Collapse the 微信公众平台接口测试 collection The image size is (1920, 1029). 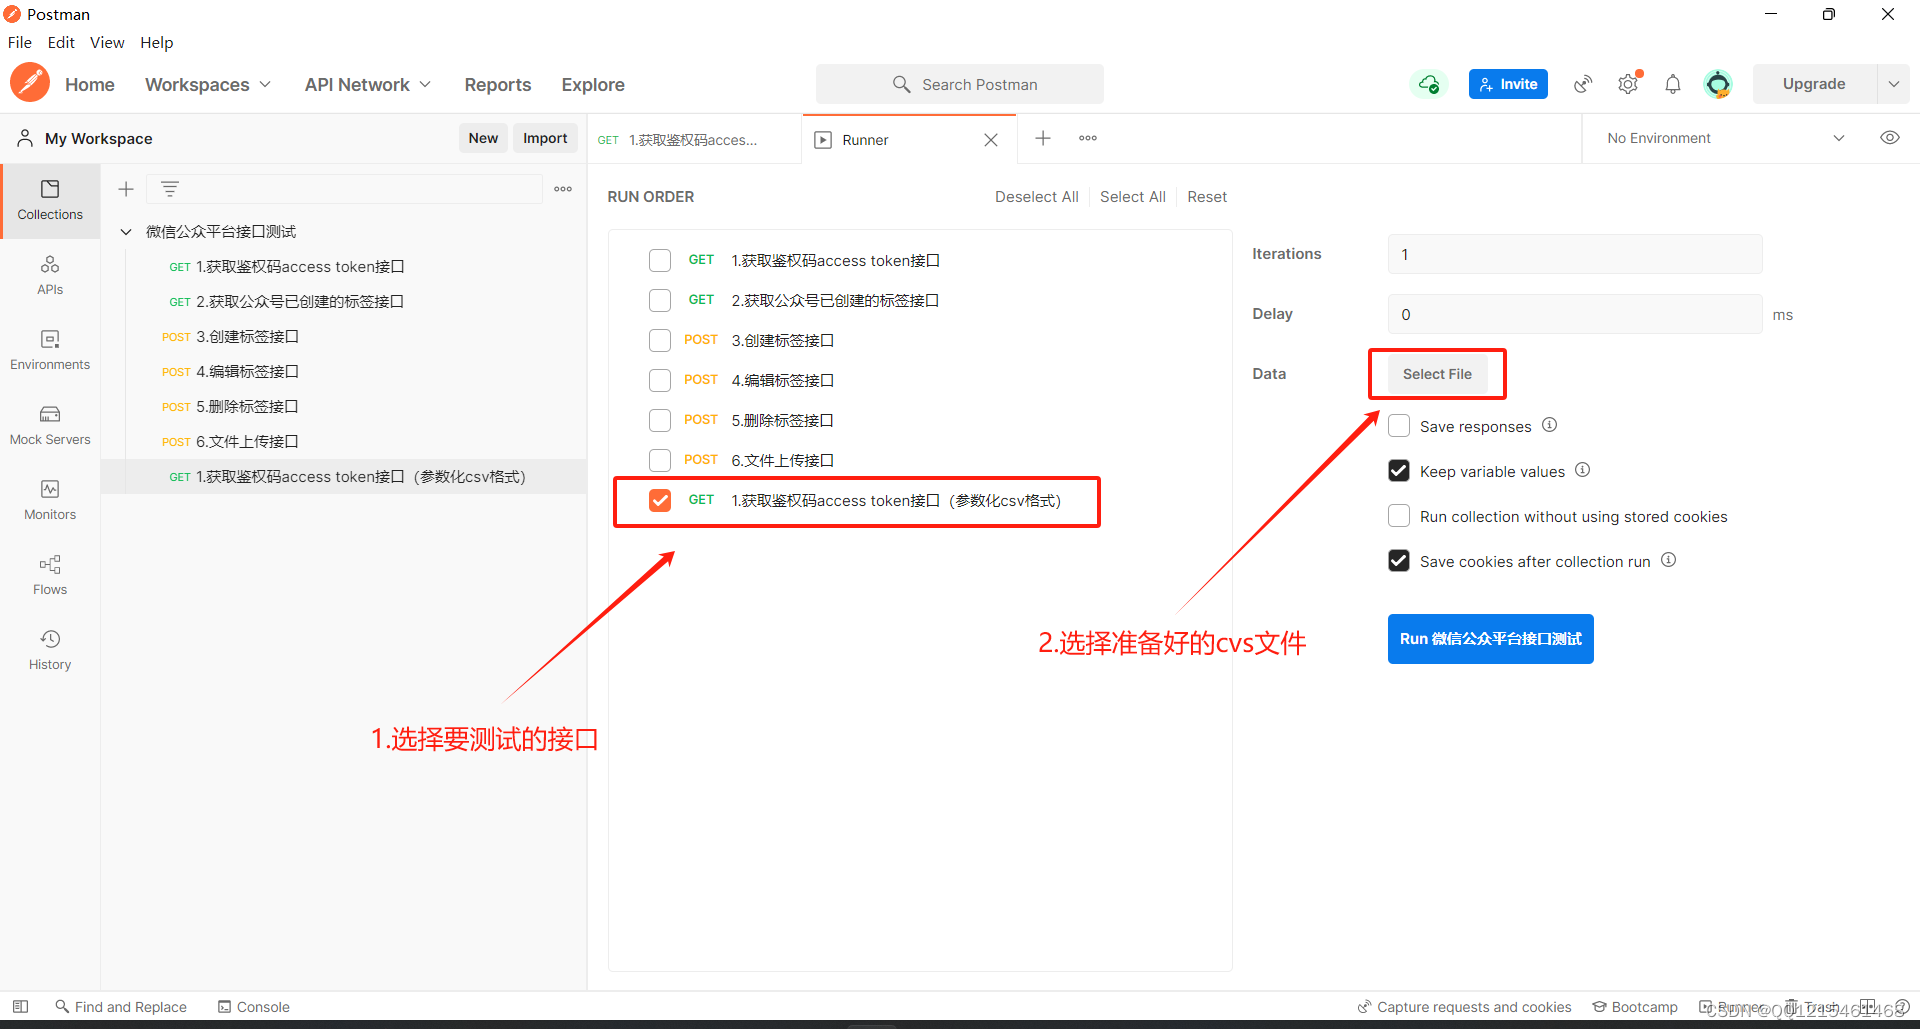tap(126, 232)
